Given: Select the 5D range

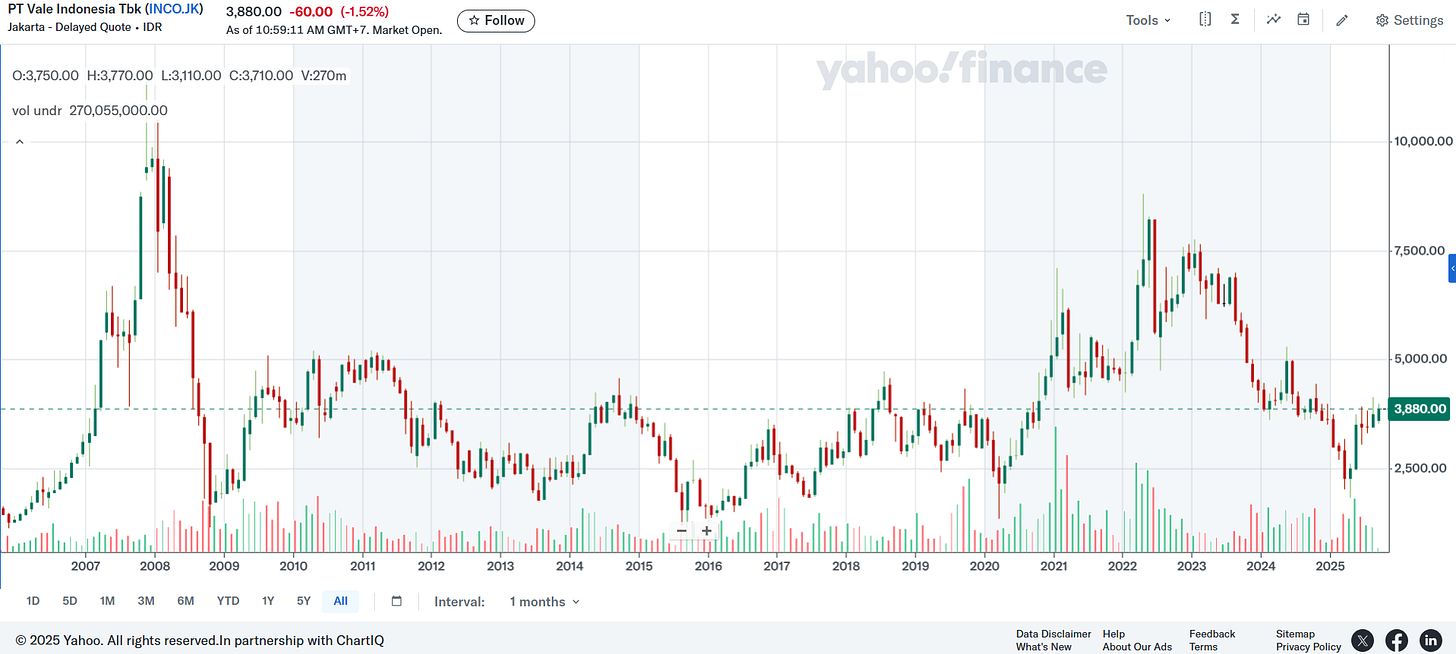Looking at the screenshot, I should (x=70, y=601).
